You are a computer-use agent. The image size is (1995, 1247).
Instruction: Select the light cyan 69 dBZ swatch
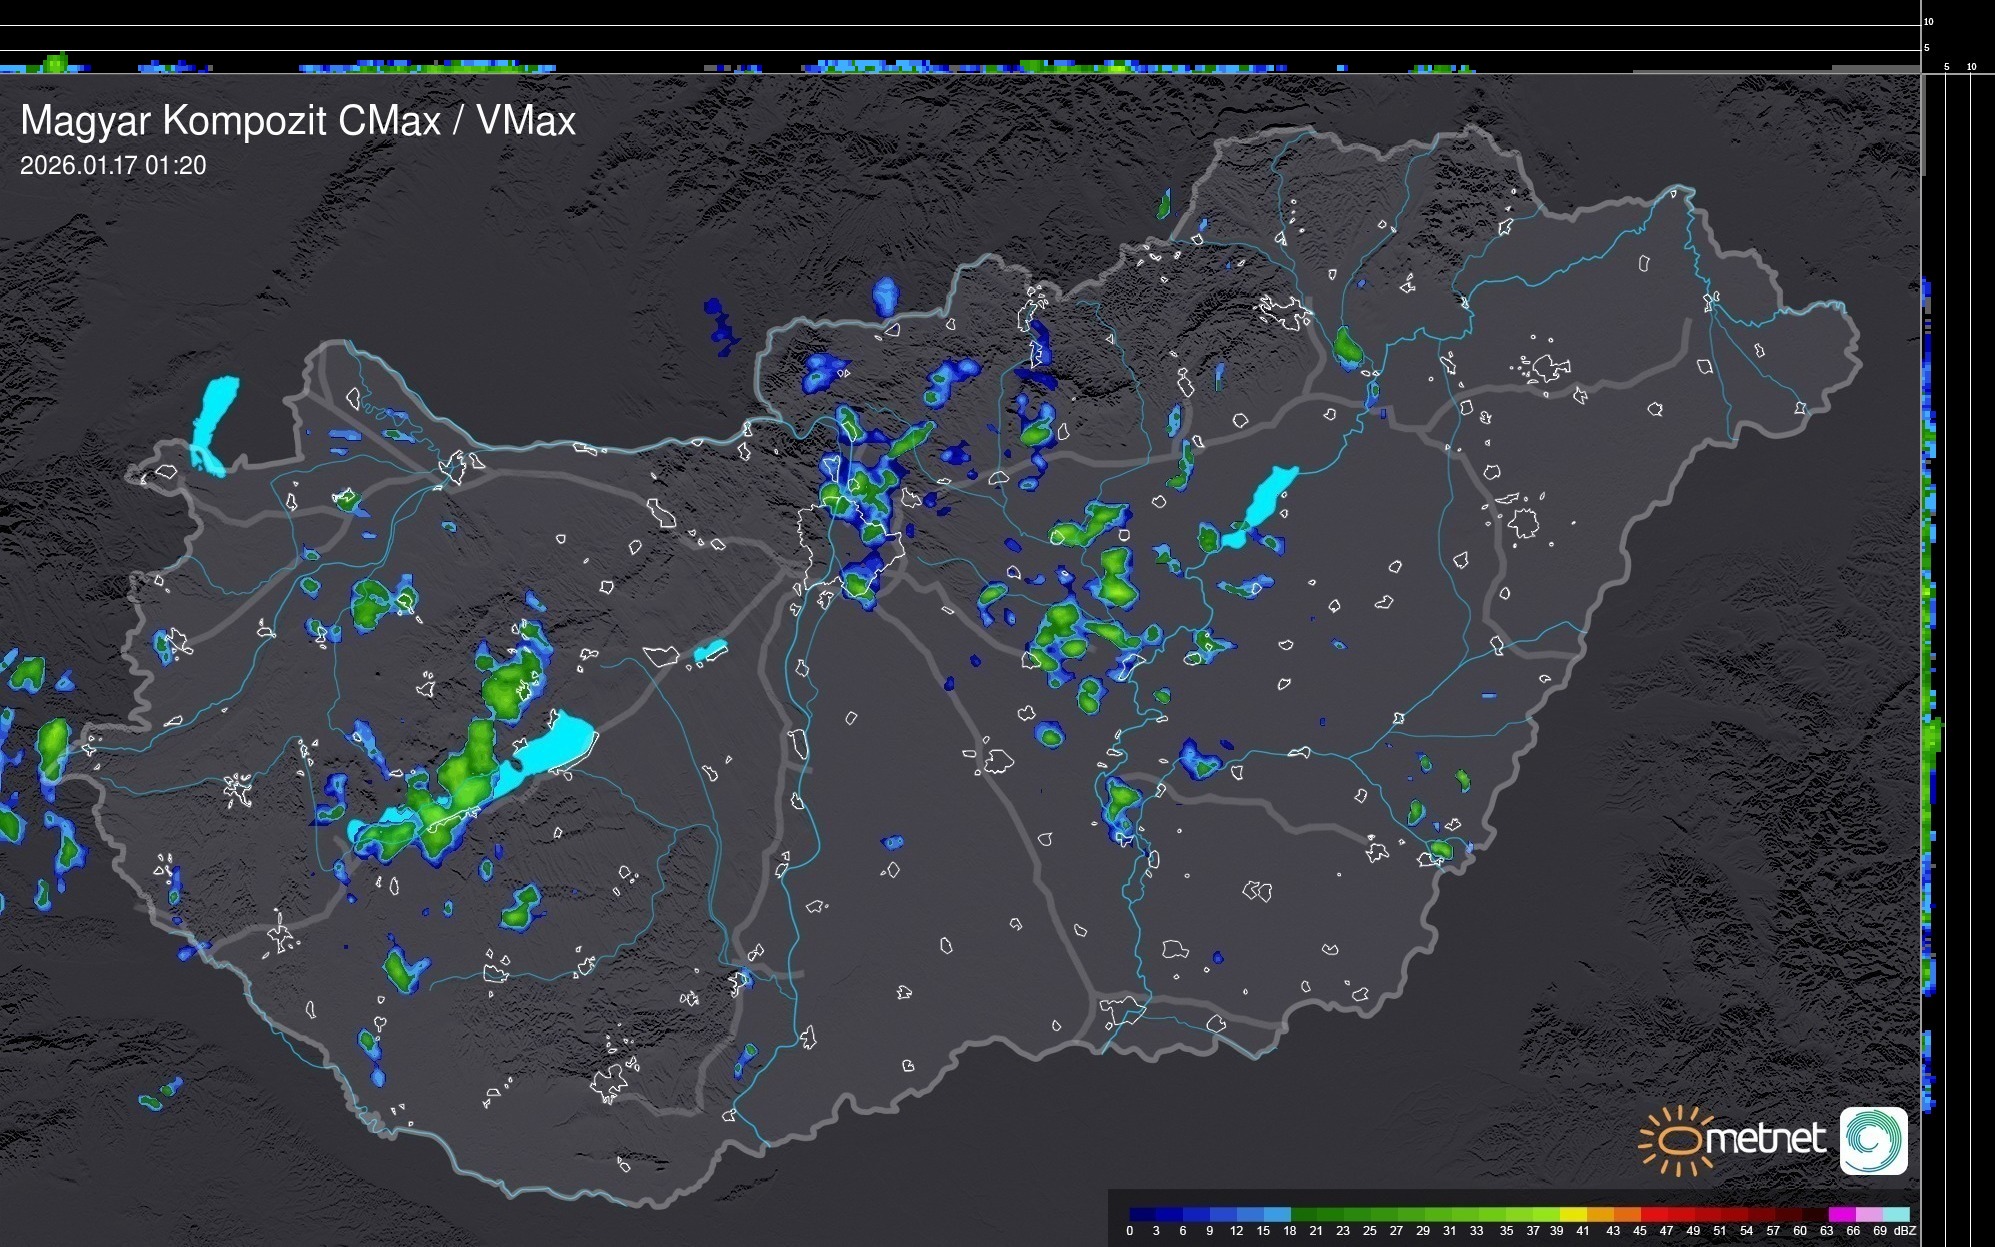pos(1896,1214)
